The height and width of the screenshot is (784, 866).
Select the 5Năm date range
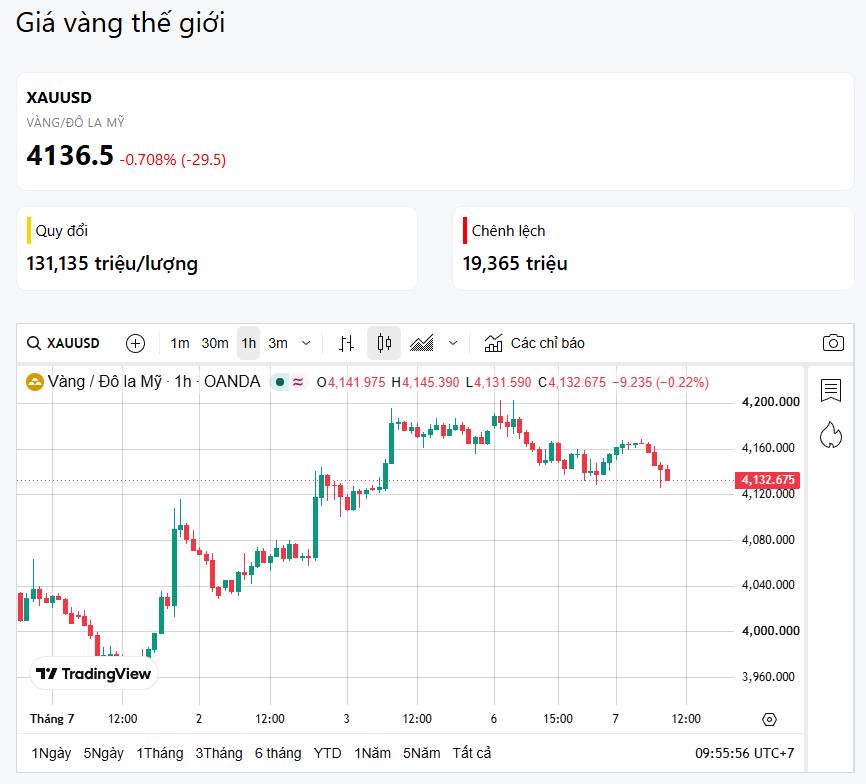point(421,753)
